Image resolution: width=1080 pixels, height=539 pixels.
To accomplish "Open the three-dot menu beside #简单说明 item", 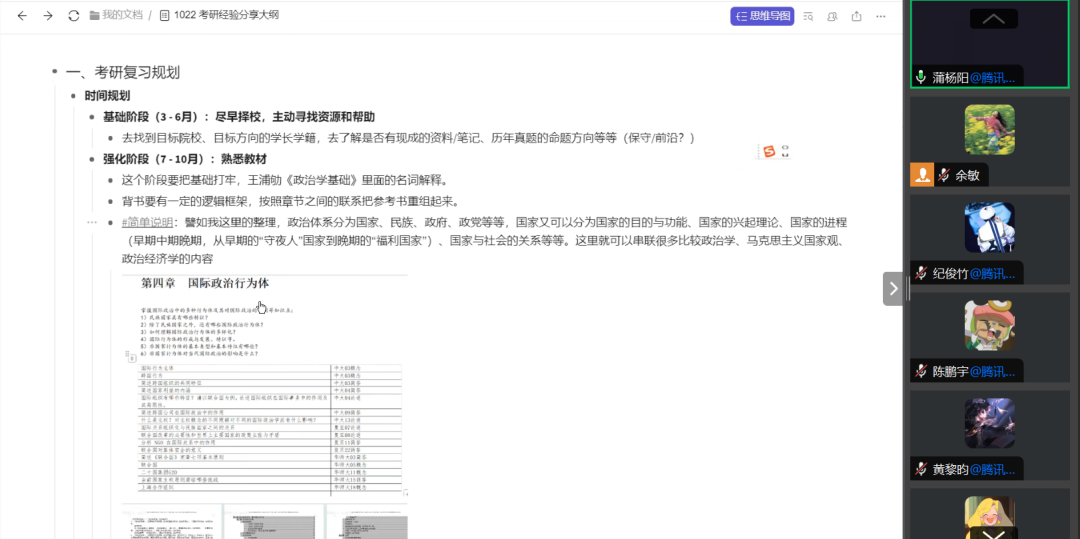I will coord(93,222).
